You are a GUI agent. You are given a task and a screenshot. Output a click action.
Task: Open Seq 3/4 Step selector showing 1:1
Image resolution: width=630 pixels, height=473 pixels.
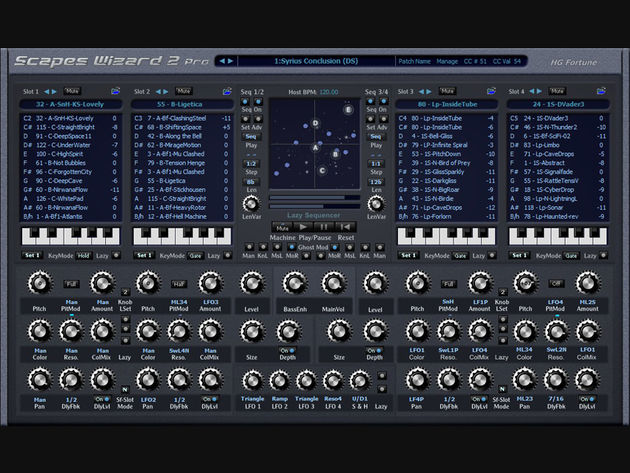click(x=376, y=164)
